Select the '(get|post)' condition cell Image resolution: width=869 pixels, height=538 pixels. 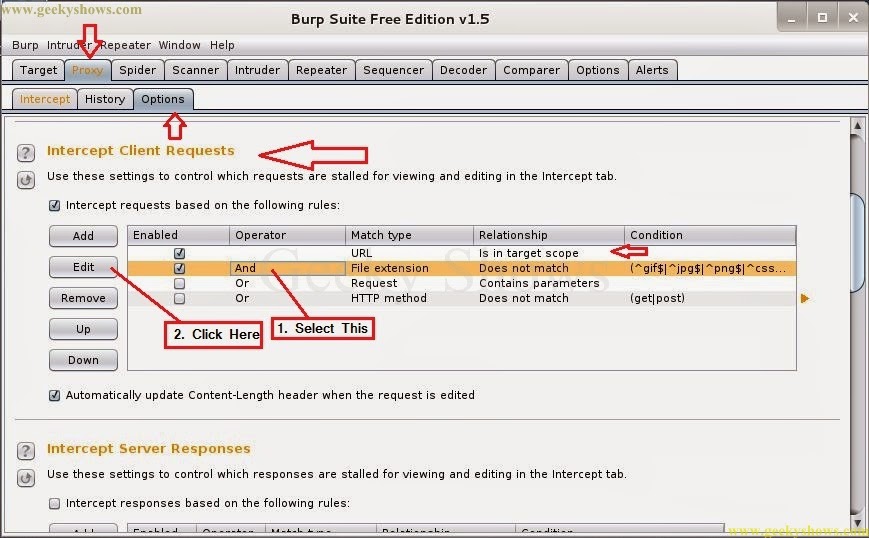point(710,298)
